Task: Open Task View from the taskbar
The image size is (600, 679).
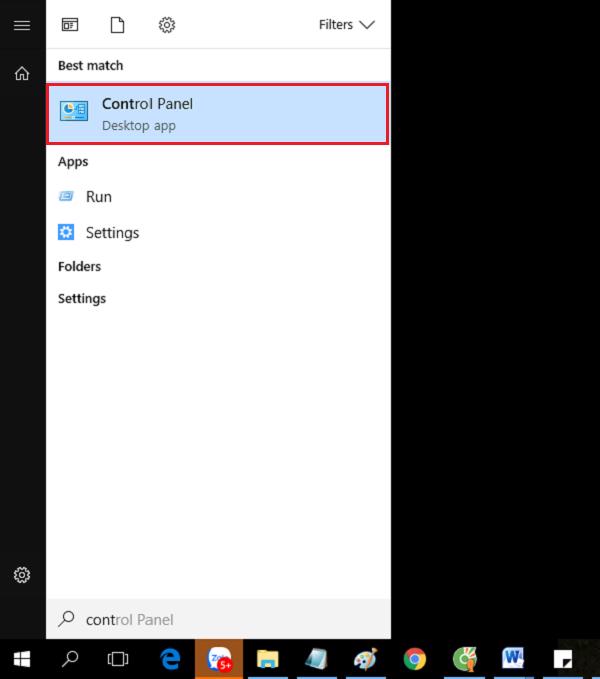Action: click(119, 659)
